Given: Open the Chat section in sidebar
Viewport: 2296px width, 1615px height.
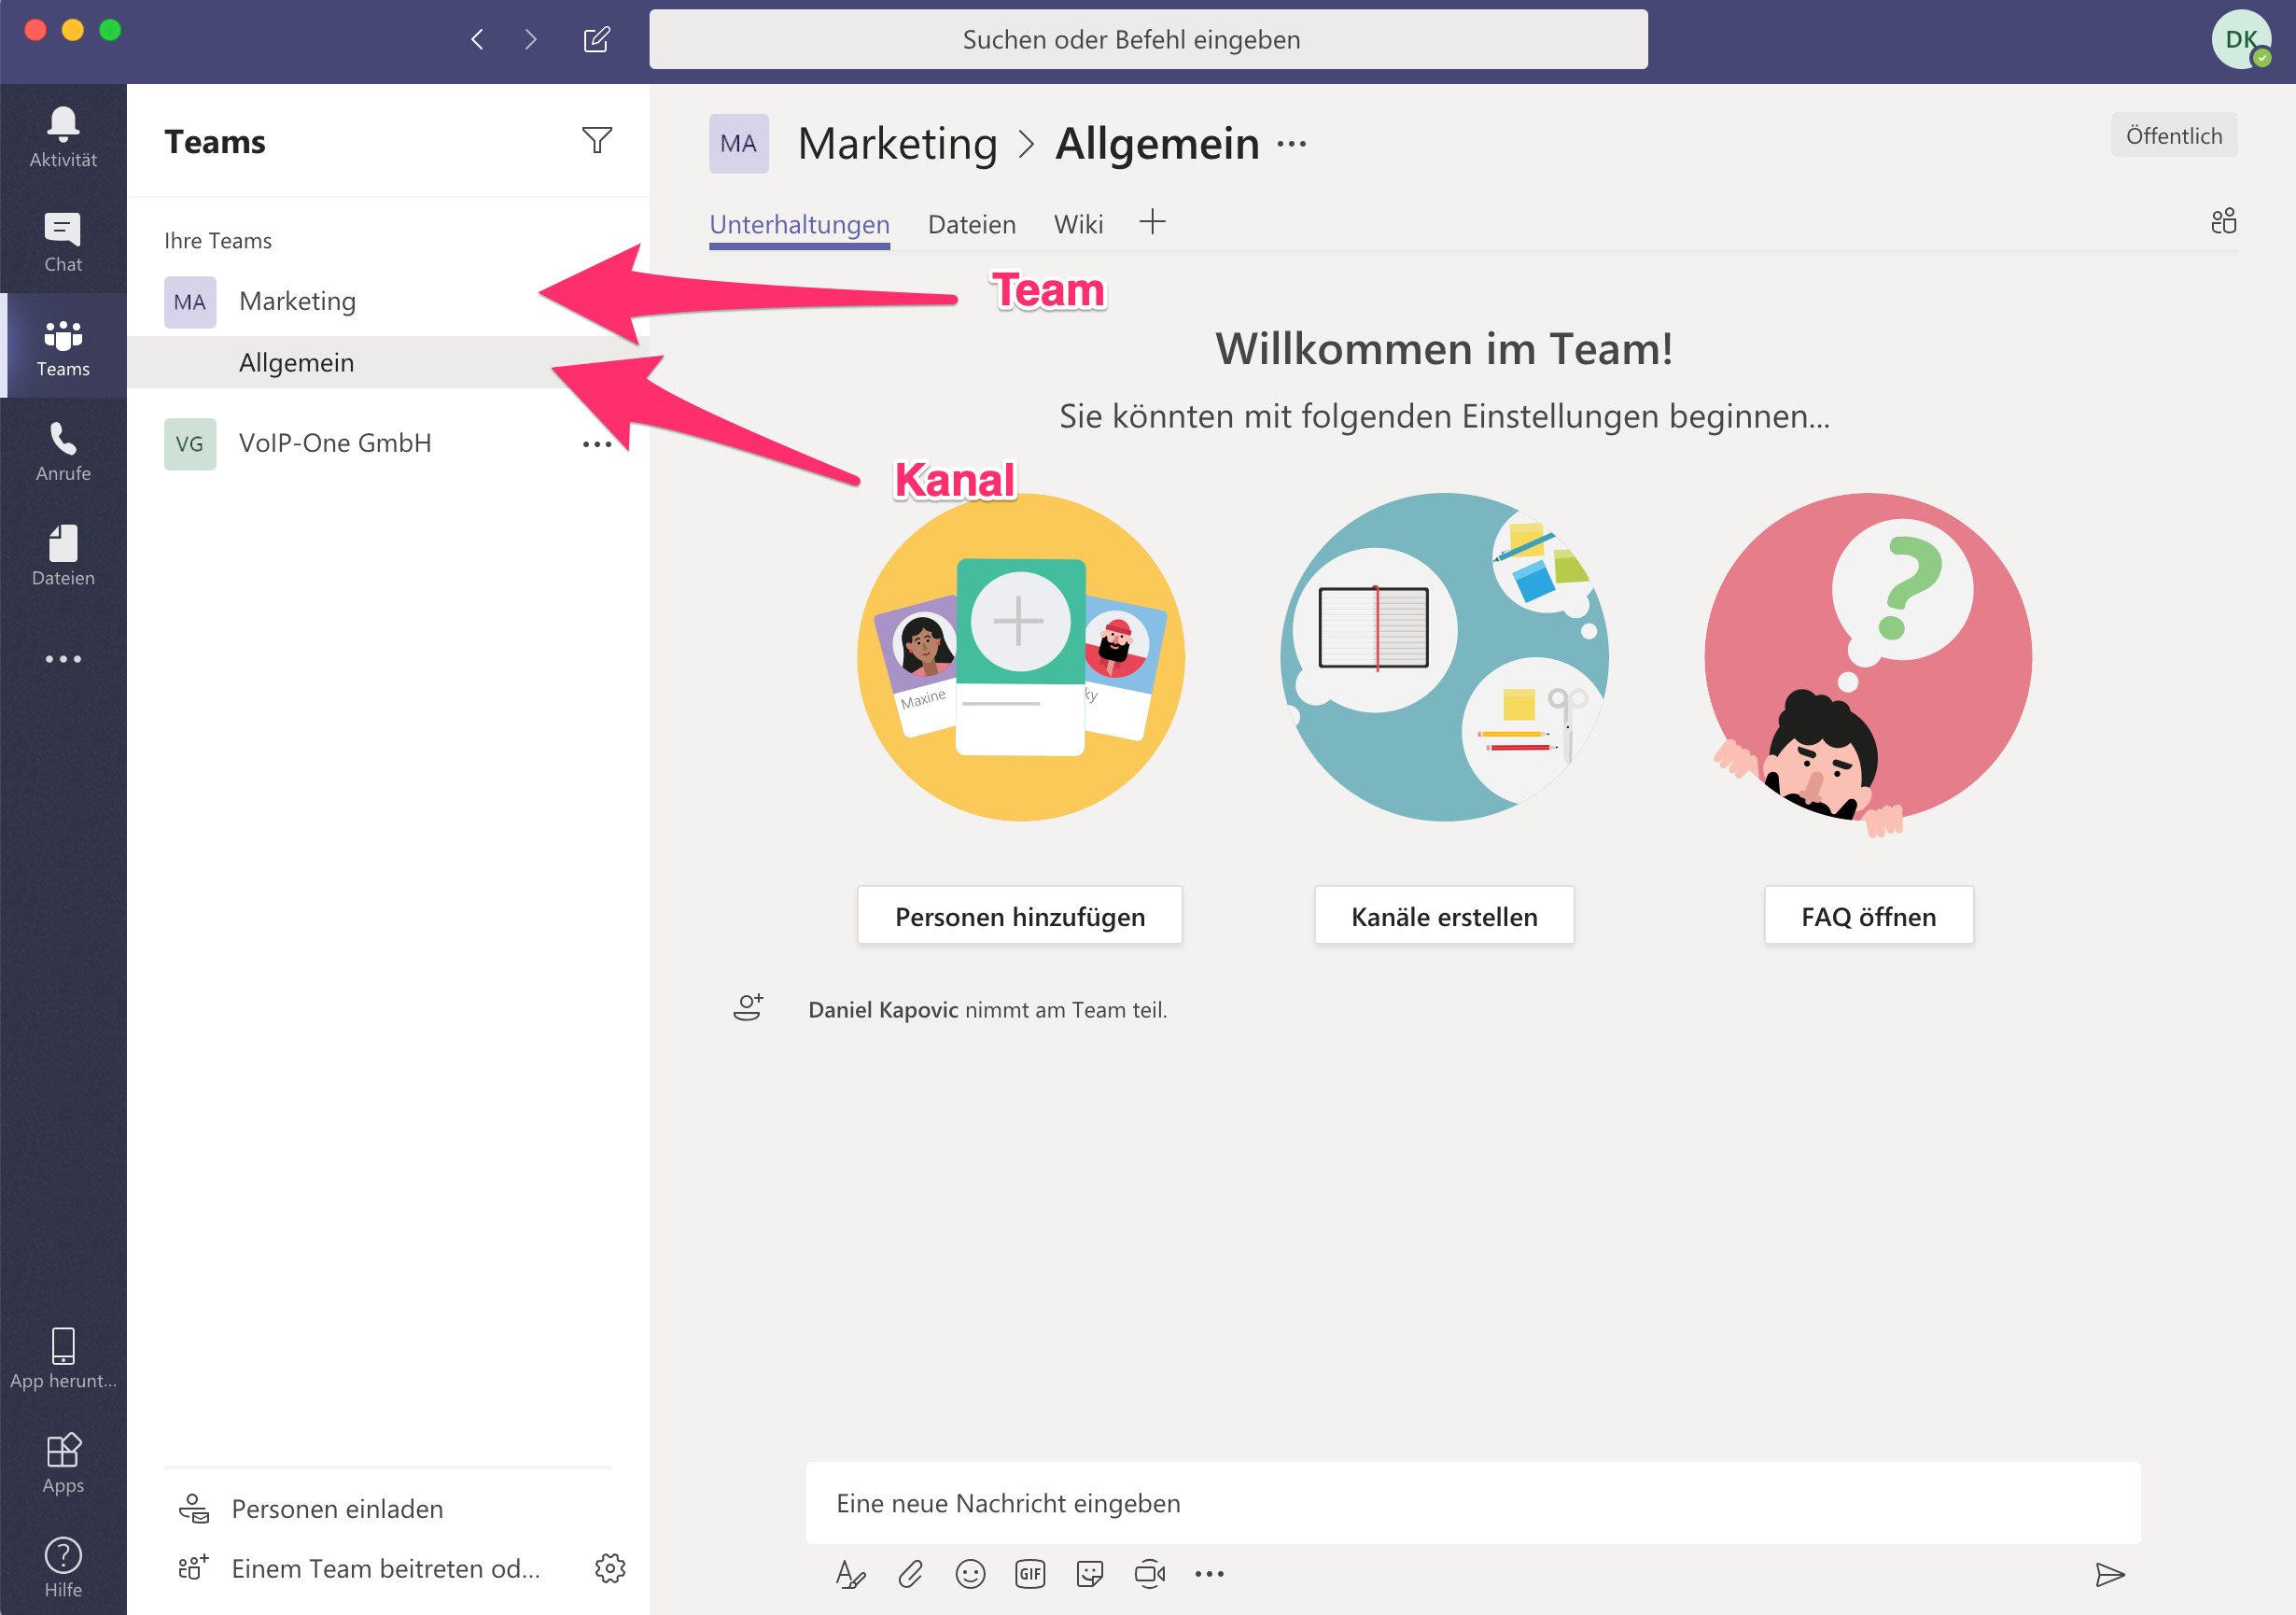Looking at the screenshot, I should point(63,242).
